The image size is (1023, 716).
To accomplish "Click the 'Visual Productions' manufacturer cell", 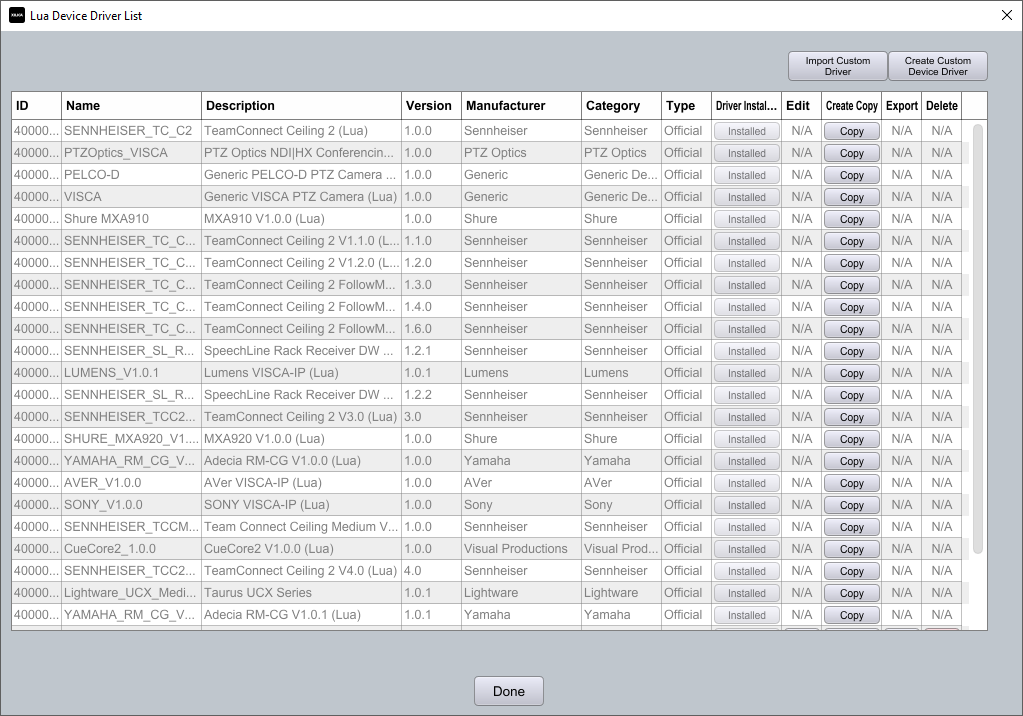I will (x=521, y=549).
